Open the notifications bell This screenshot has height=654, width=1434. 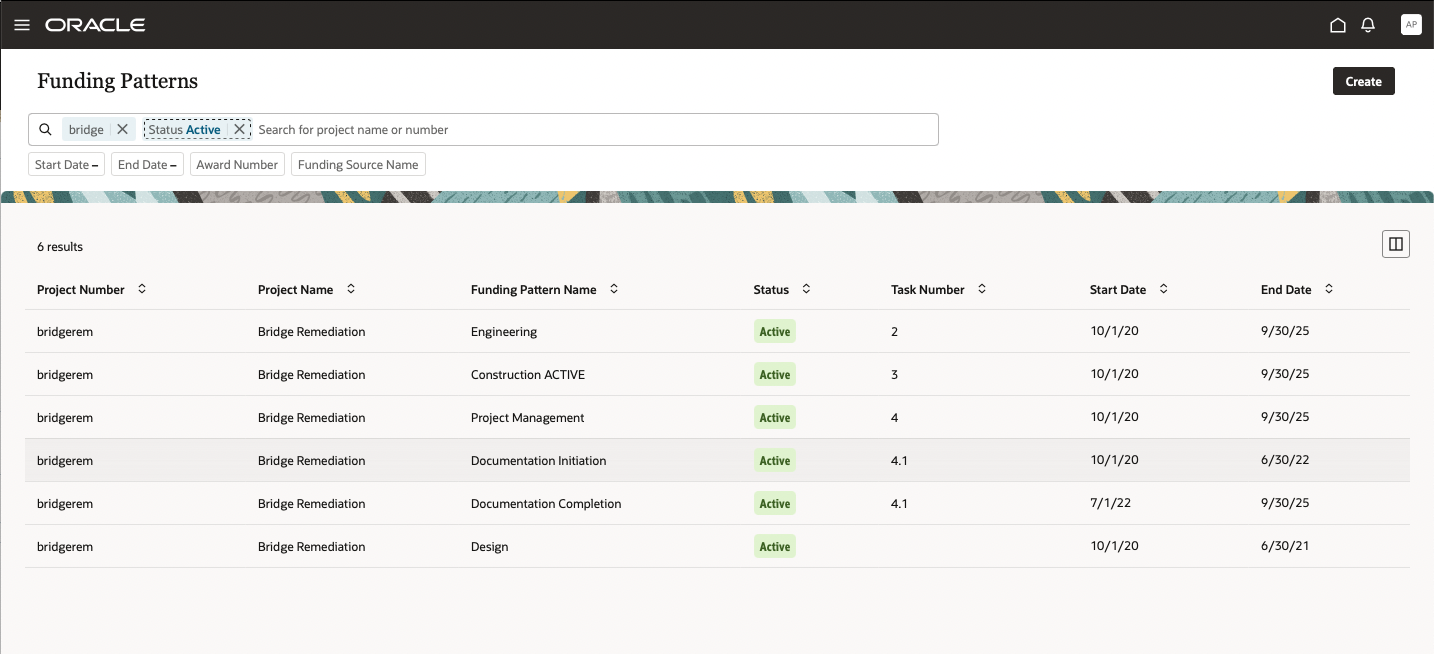pos(1369,25)
